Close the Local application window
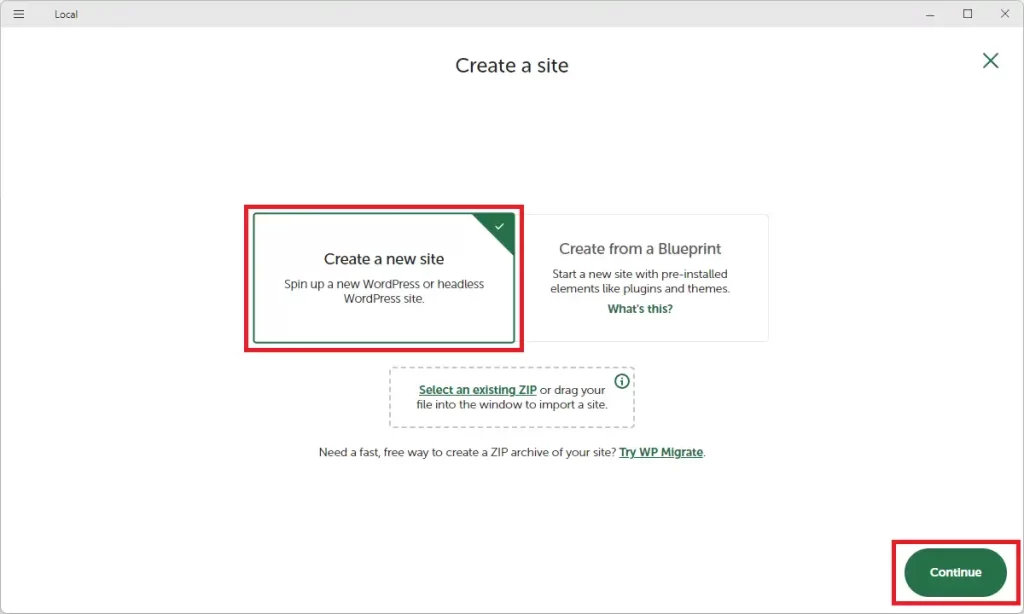 coord(1004,14)
